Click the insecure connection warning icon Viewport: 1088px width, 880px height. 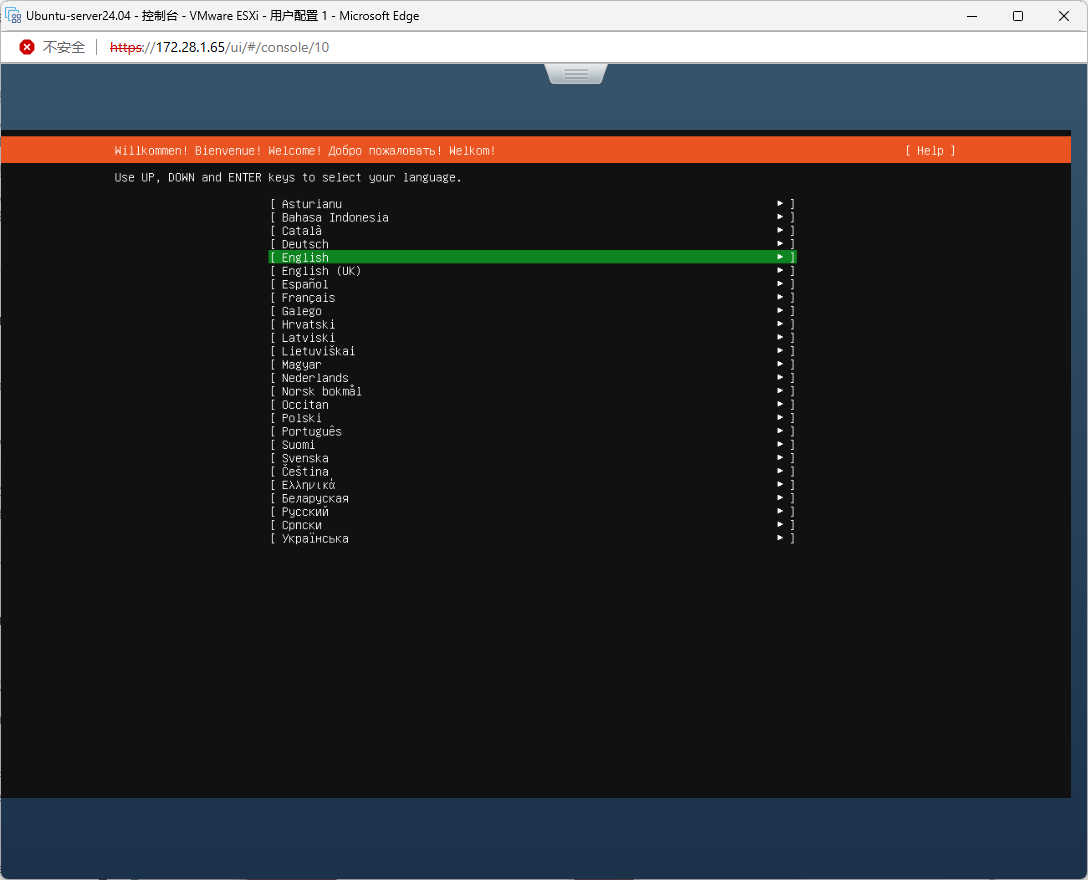click(27, 47)
